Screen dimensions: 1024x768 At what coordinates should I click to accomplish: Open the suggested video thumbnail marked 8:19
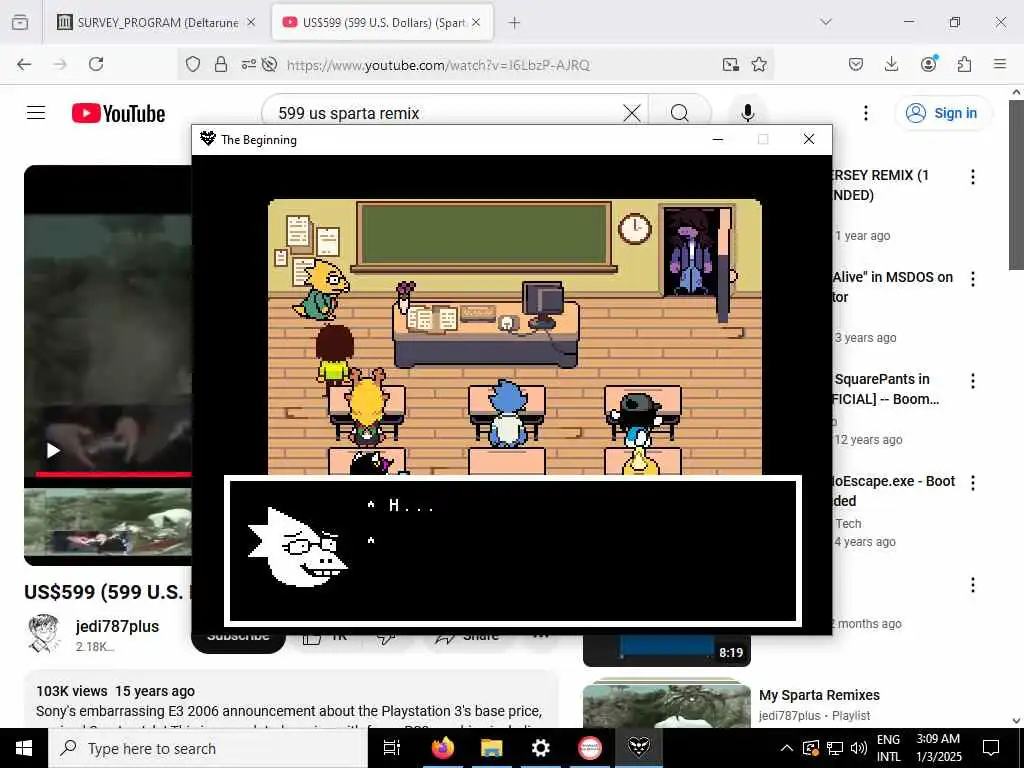point(667,650)
